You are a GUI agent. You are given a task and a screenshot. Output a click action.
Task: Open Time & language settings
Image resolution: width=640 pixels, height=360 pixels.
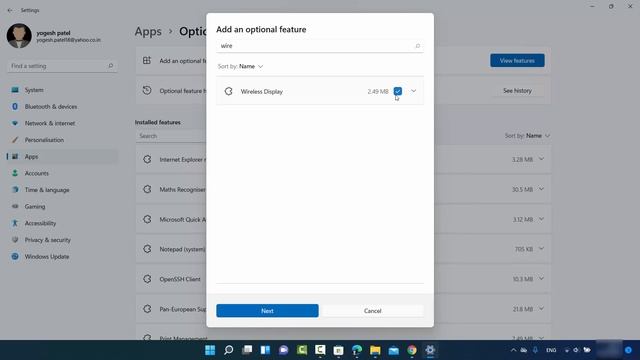tap(62, 190)
